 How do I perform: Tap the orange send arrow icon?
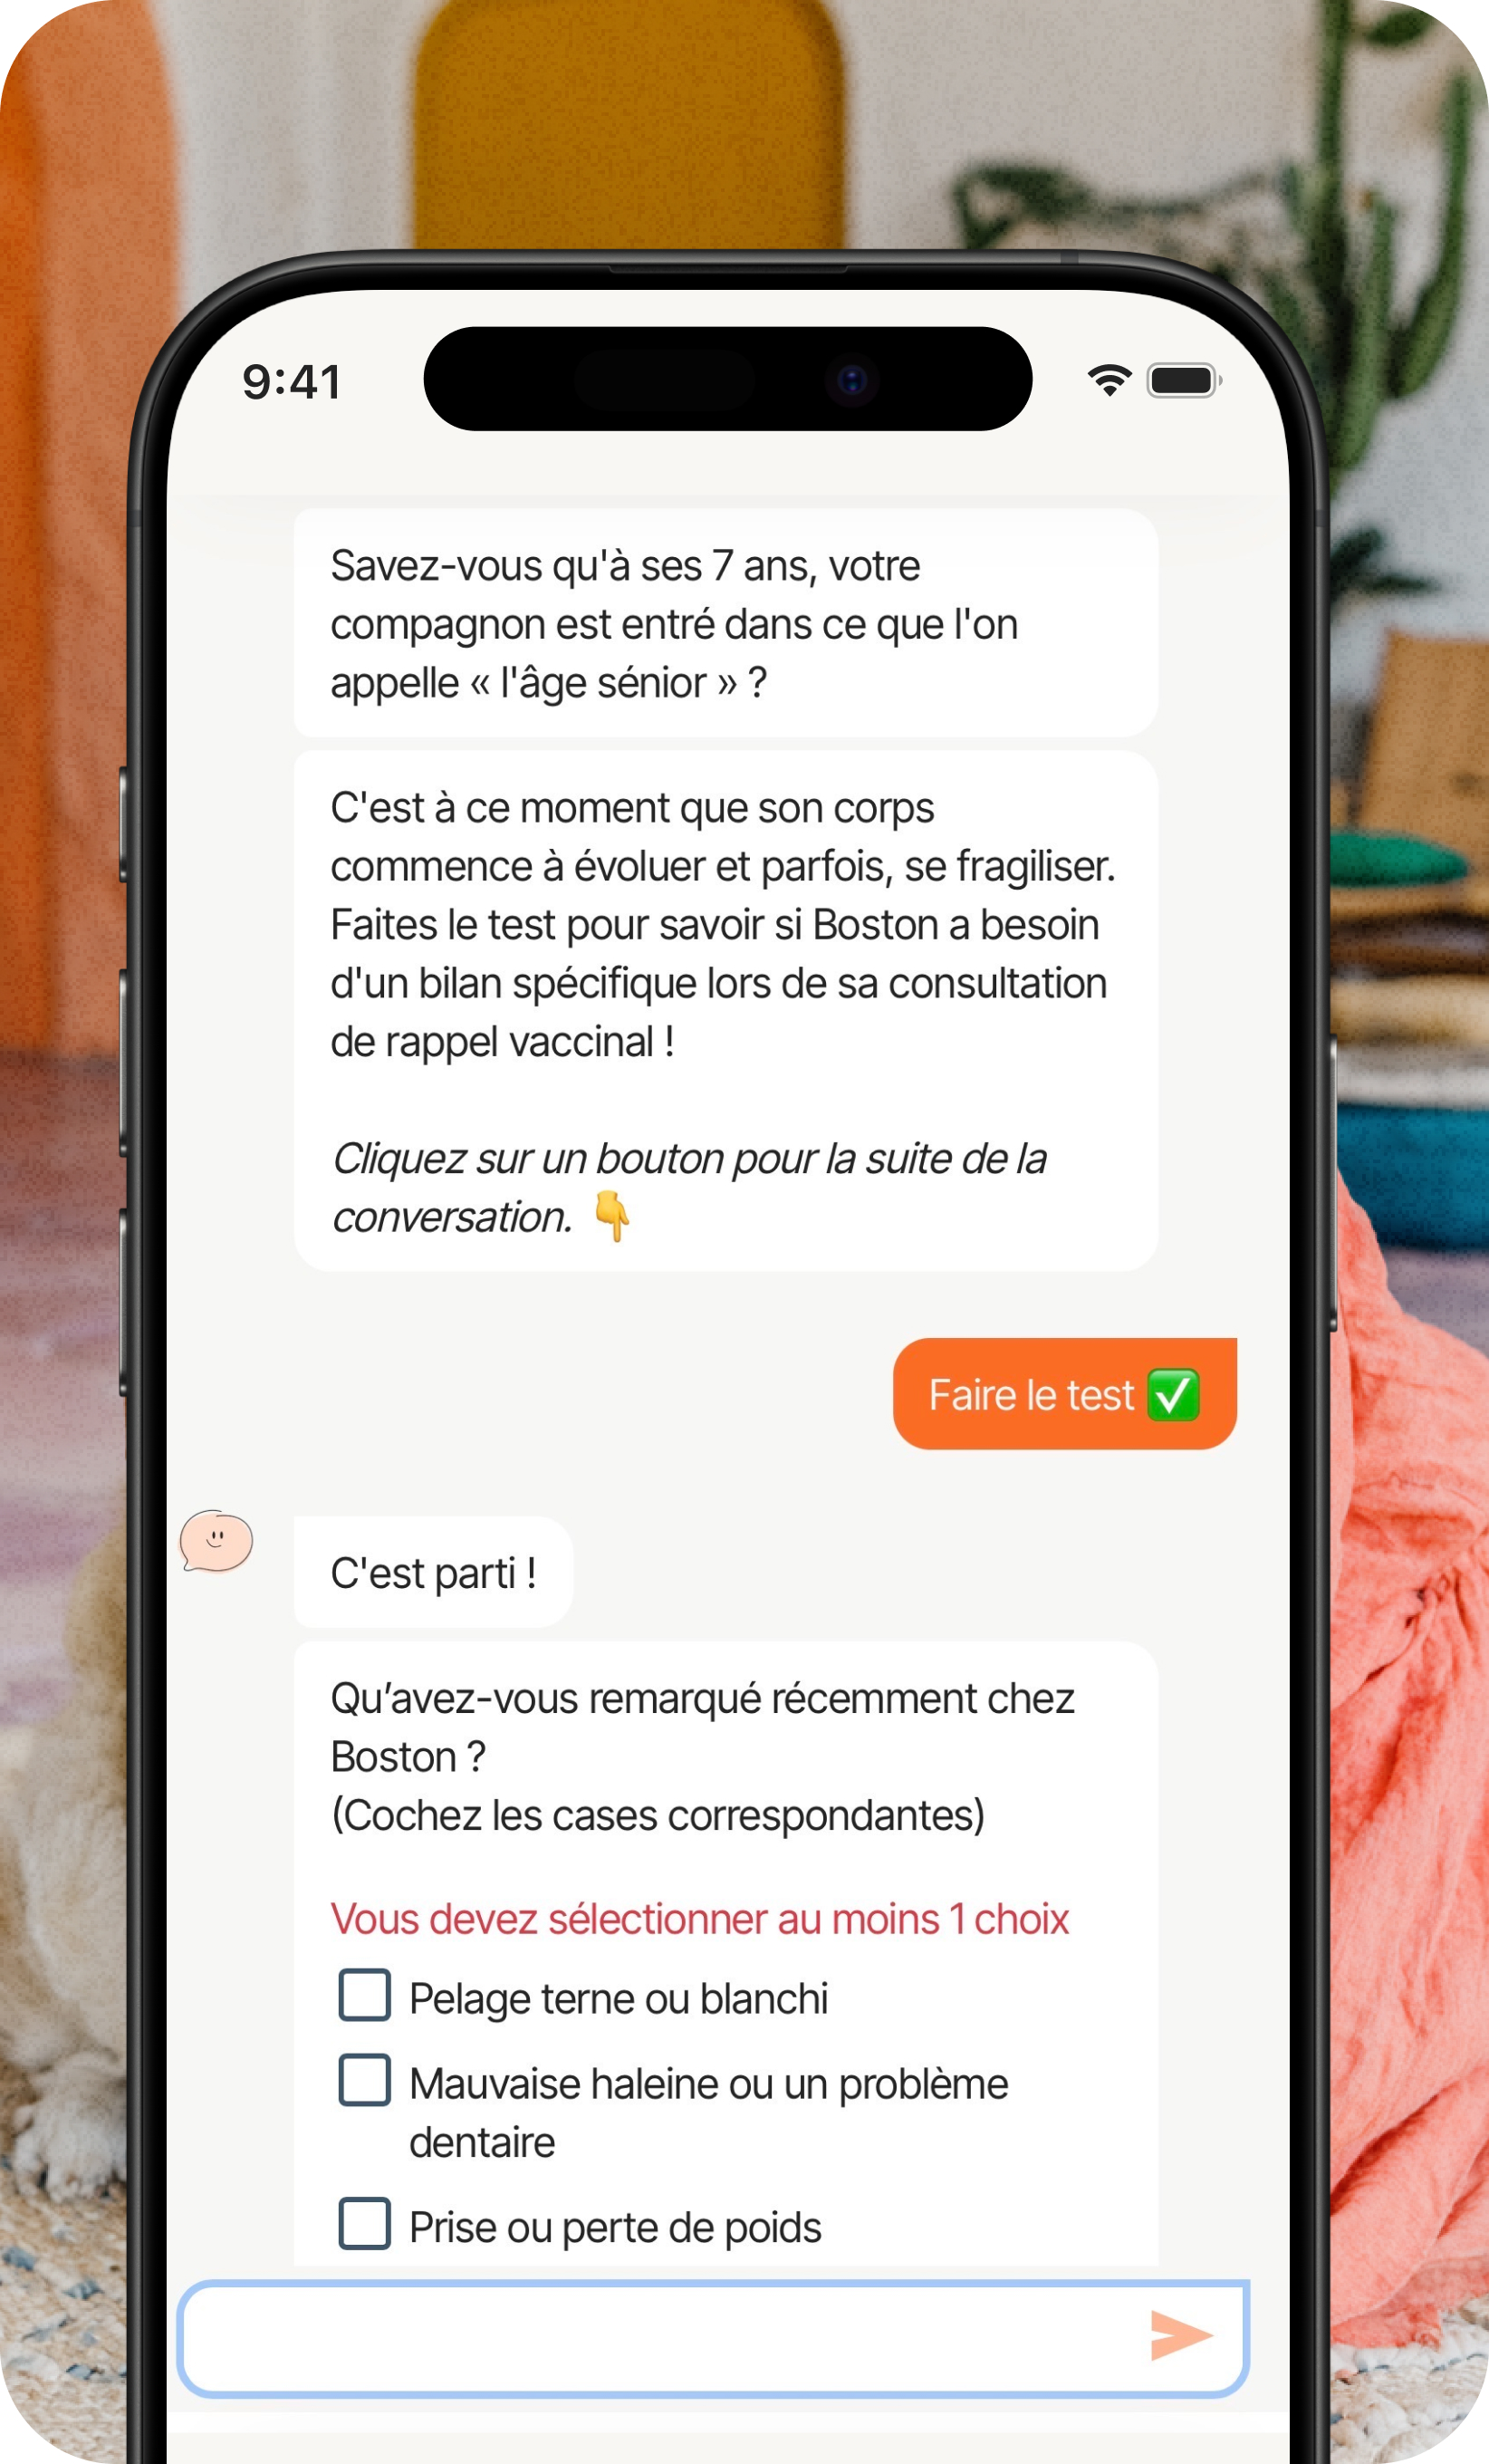pyautogui.click(x=1181, y=2335)
